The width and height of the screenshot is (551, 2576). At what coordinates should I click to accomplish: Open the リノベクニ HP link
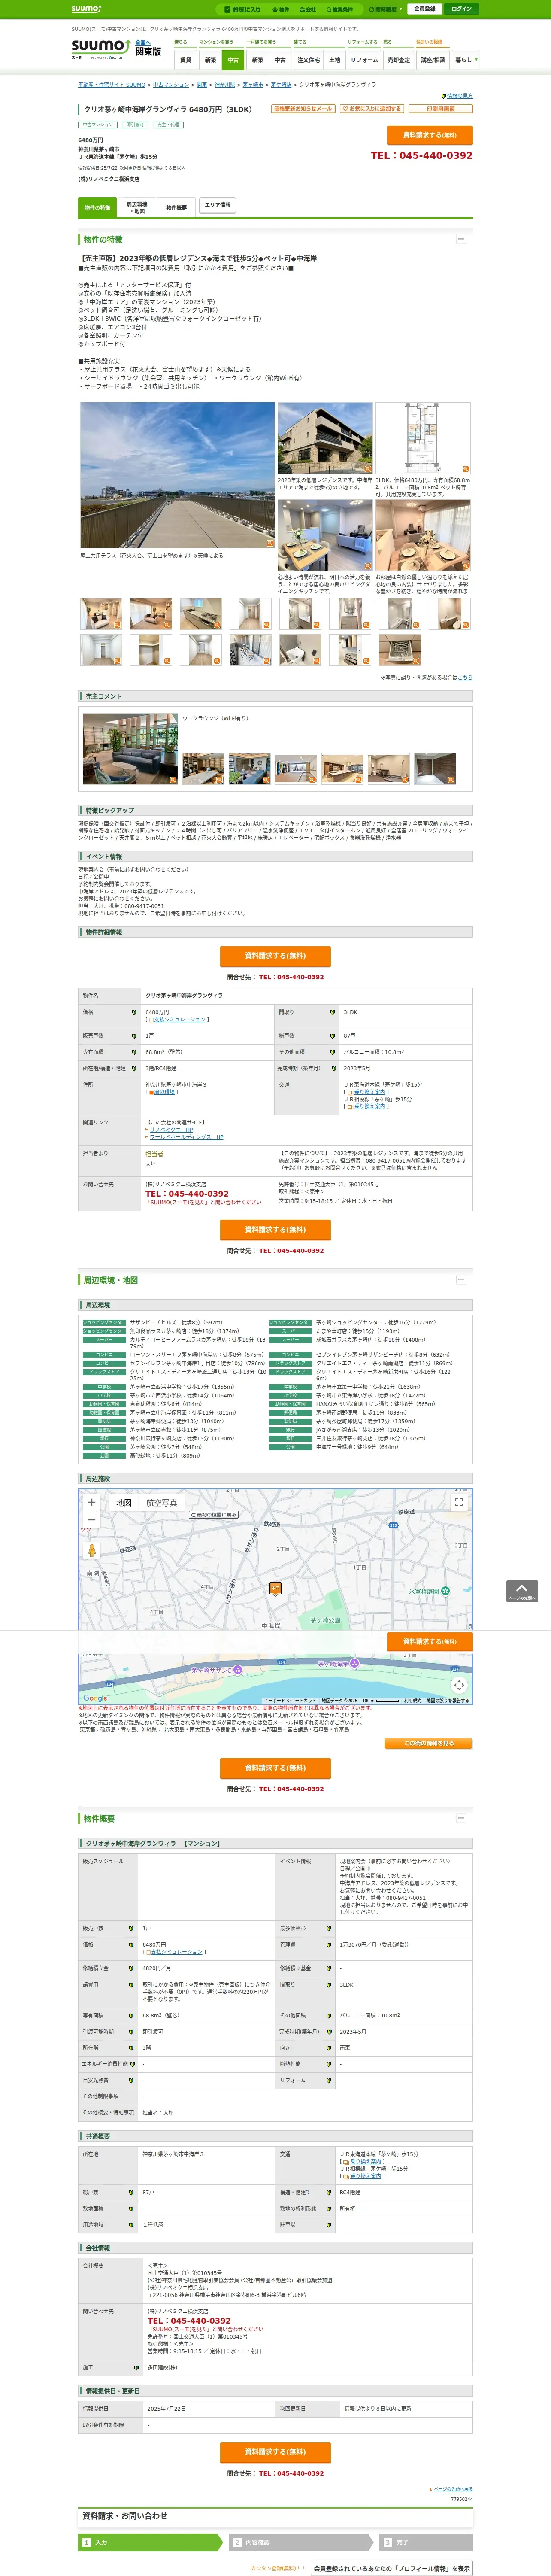click(171, 1129)
